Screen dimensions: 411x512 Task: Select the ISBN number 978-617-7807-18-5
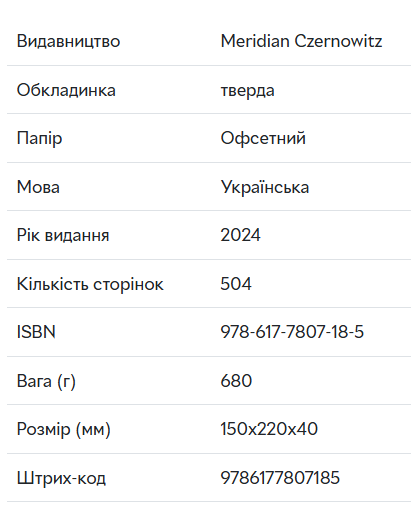(292, 332)
